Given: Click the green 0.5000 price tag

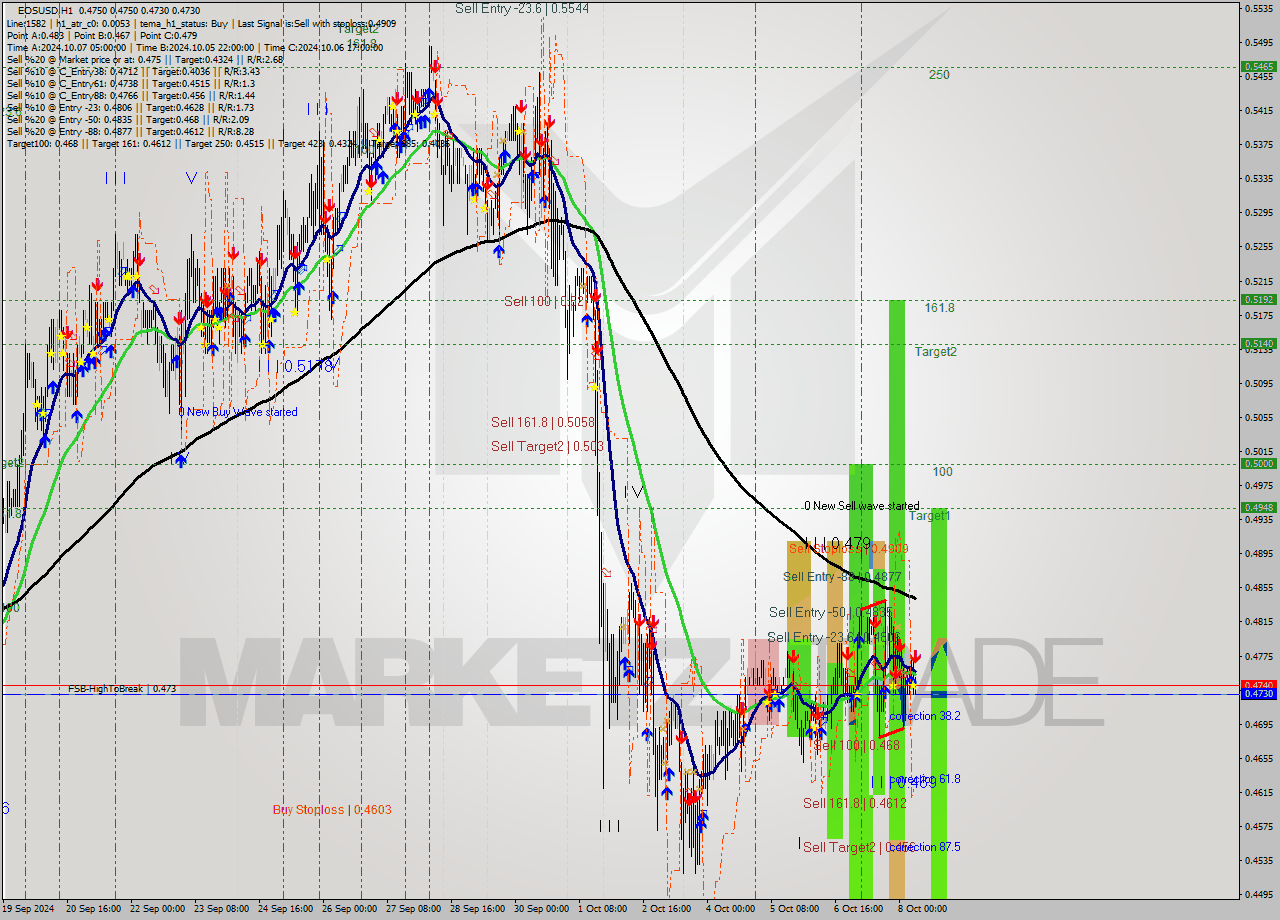Looking at the screenshot, I should point(1258,463).
